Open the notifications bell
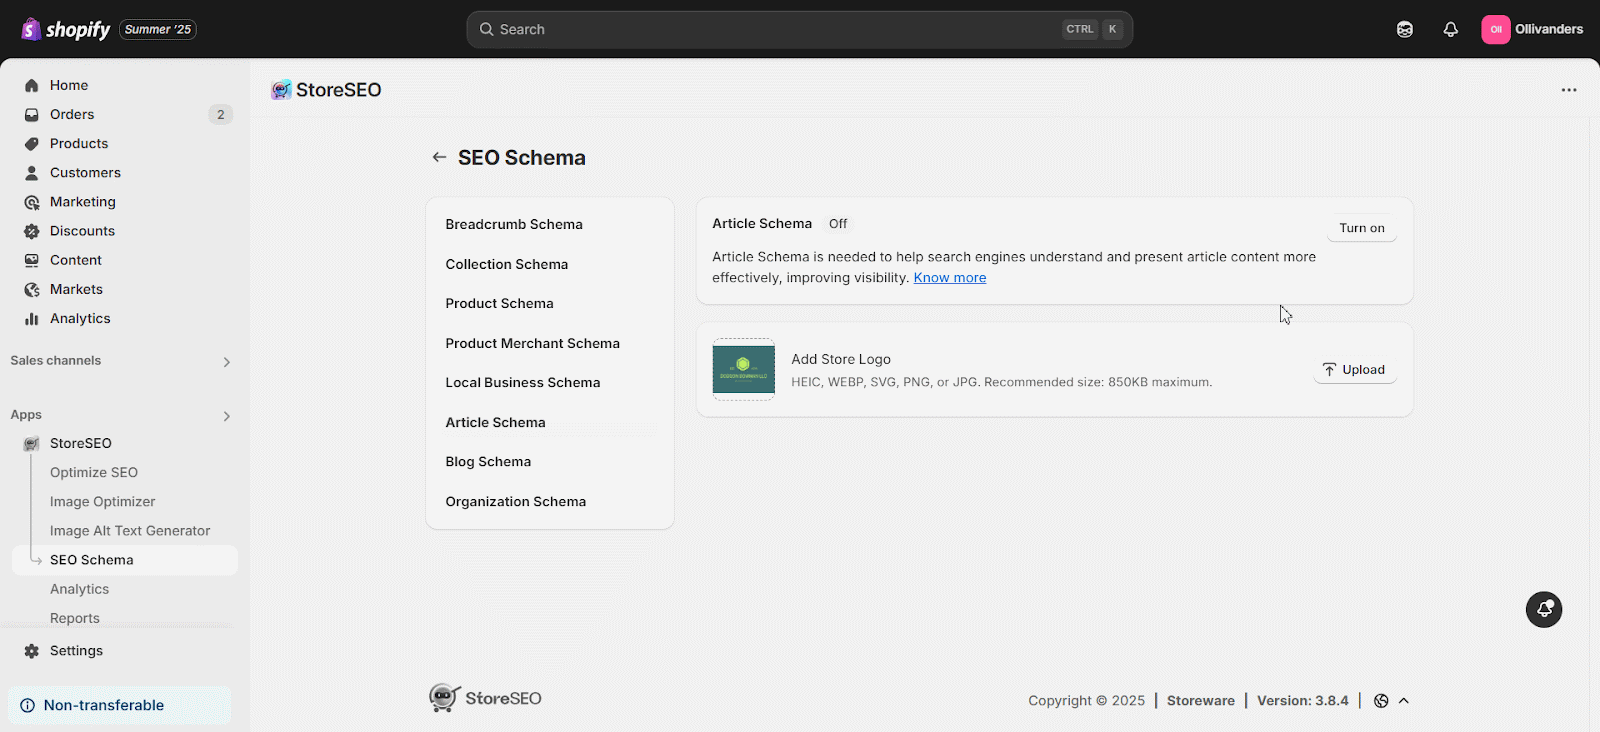Image resolution: width=1600 pixels, height=732 pixels. [x=1451, y=29]
